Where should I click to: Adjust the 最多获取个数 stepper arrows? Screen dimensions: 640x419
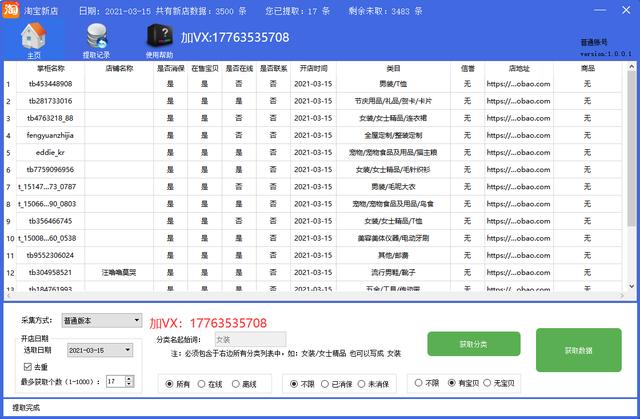click(x=128, y=381)
